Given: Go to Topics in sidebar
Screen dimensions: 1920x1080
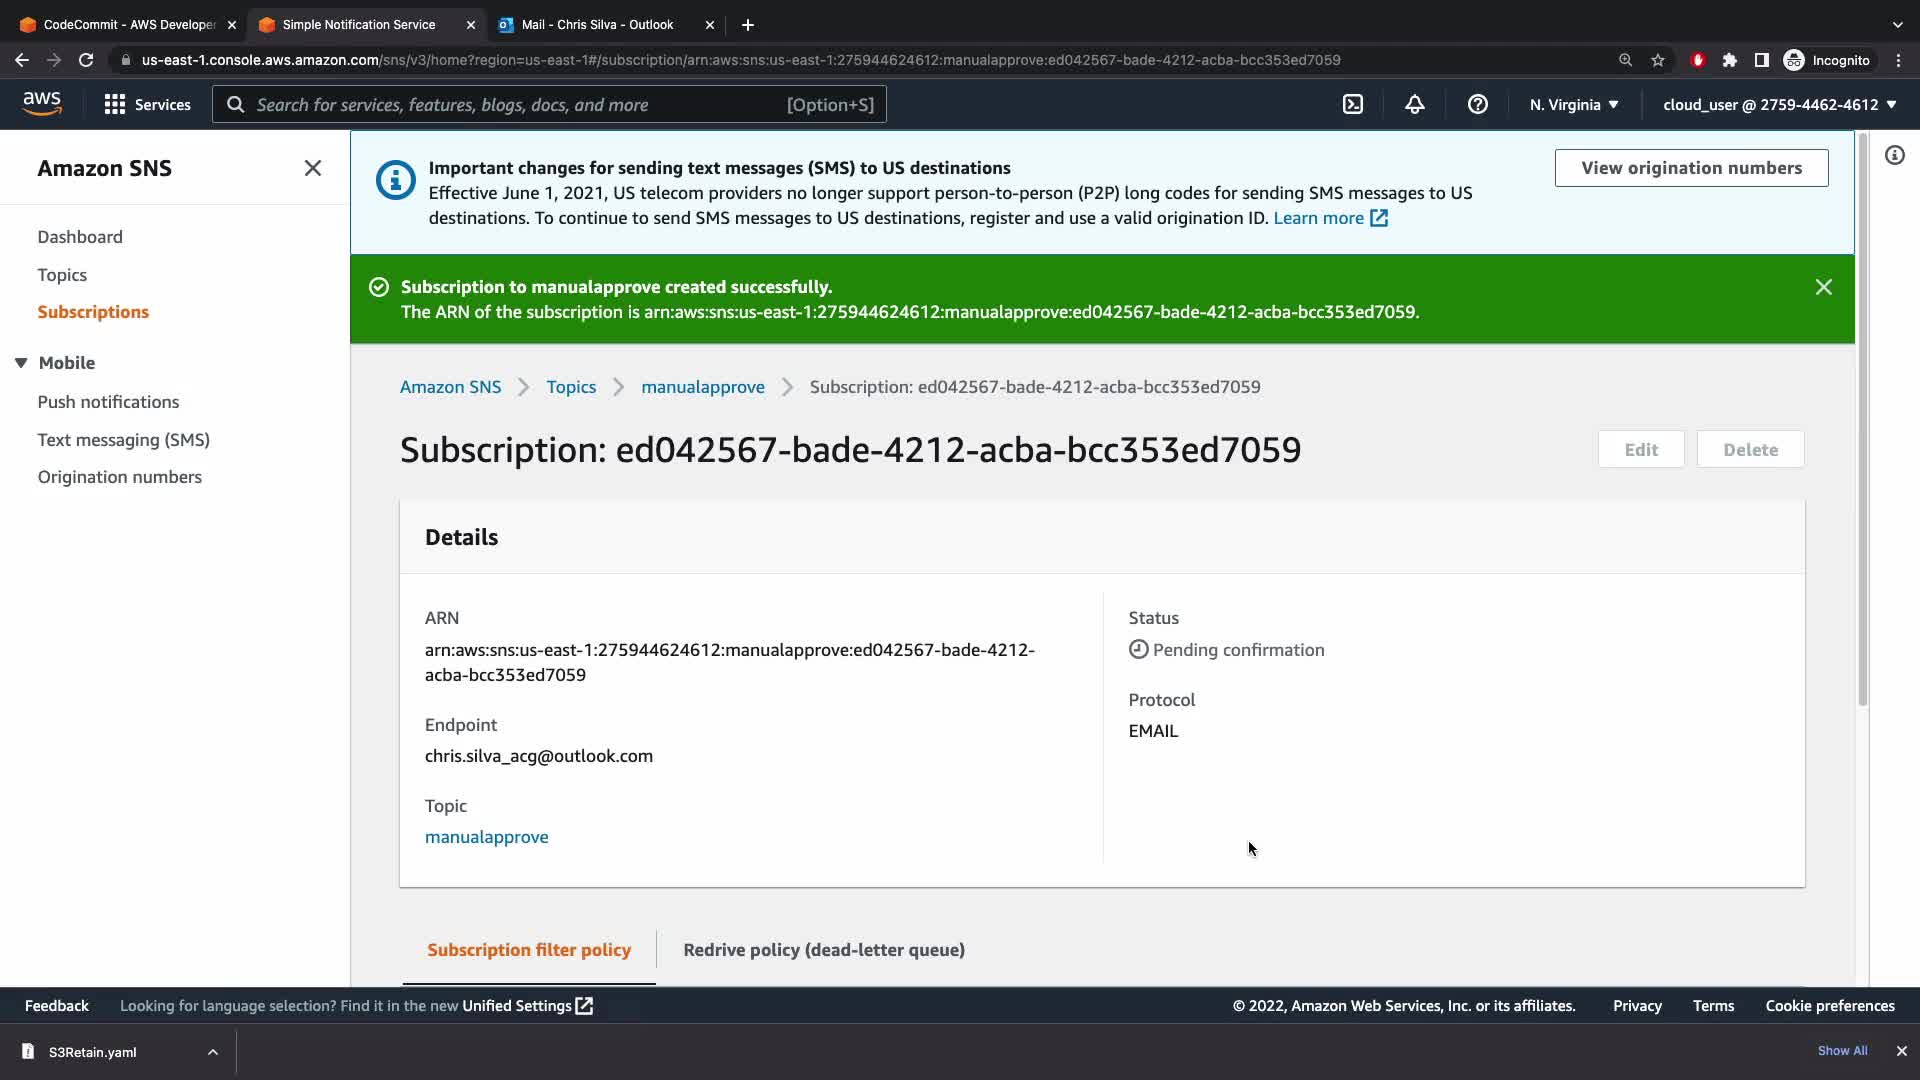Looking at the screenshot, I should point(62,274).
